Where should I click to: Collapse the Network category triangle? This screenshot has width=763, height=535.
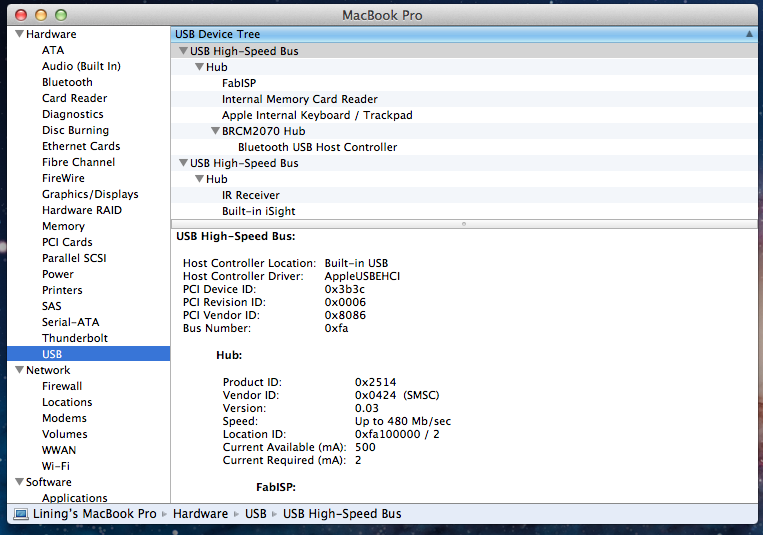[18, 371]
